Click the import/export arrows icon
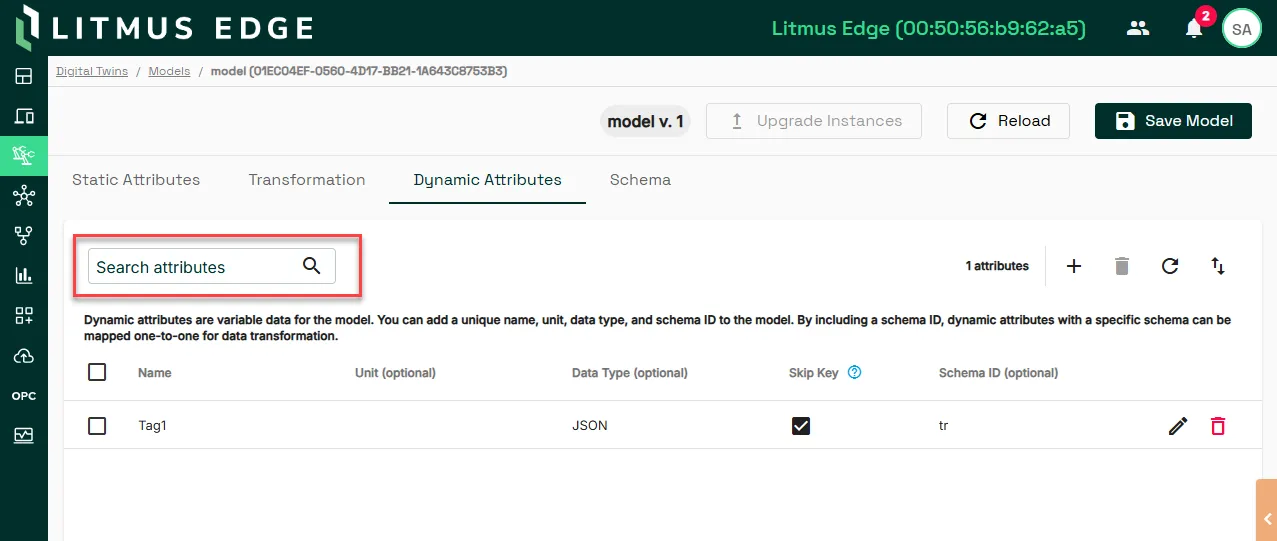 pos(1218,266)
